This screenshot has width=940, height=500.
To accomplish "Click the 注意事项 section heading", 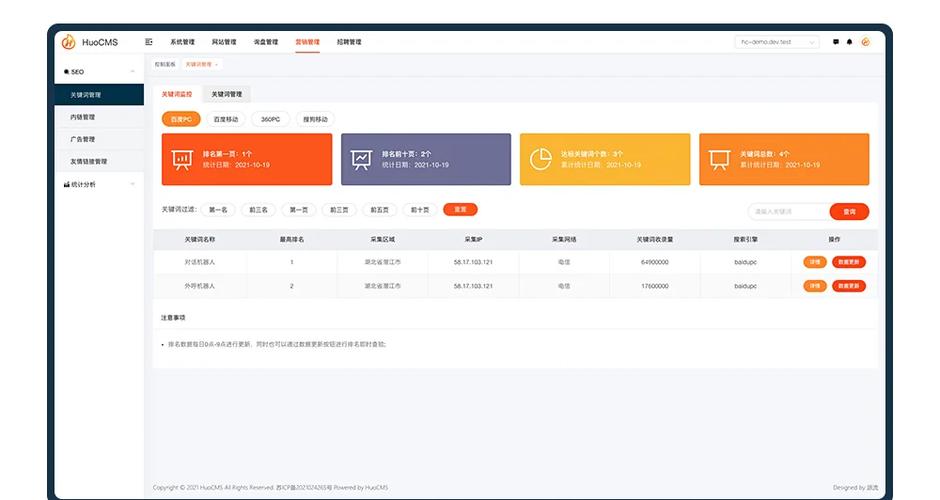I will tap(173, 318).
